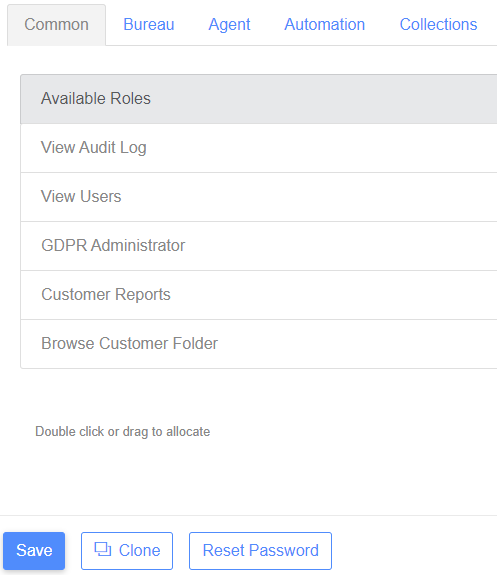
Task: Pick the Browse Customer Folder role
Action: [259, 344]
